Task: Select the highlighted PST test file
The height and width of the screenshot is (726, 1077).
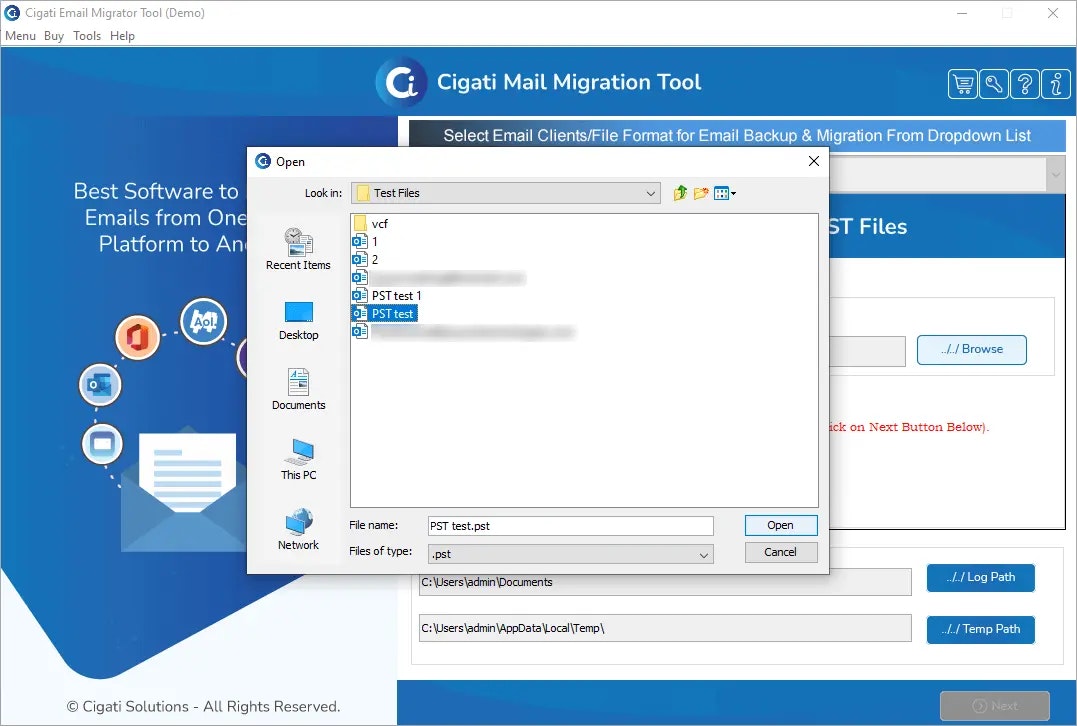Action: click(x=384, y=313)
